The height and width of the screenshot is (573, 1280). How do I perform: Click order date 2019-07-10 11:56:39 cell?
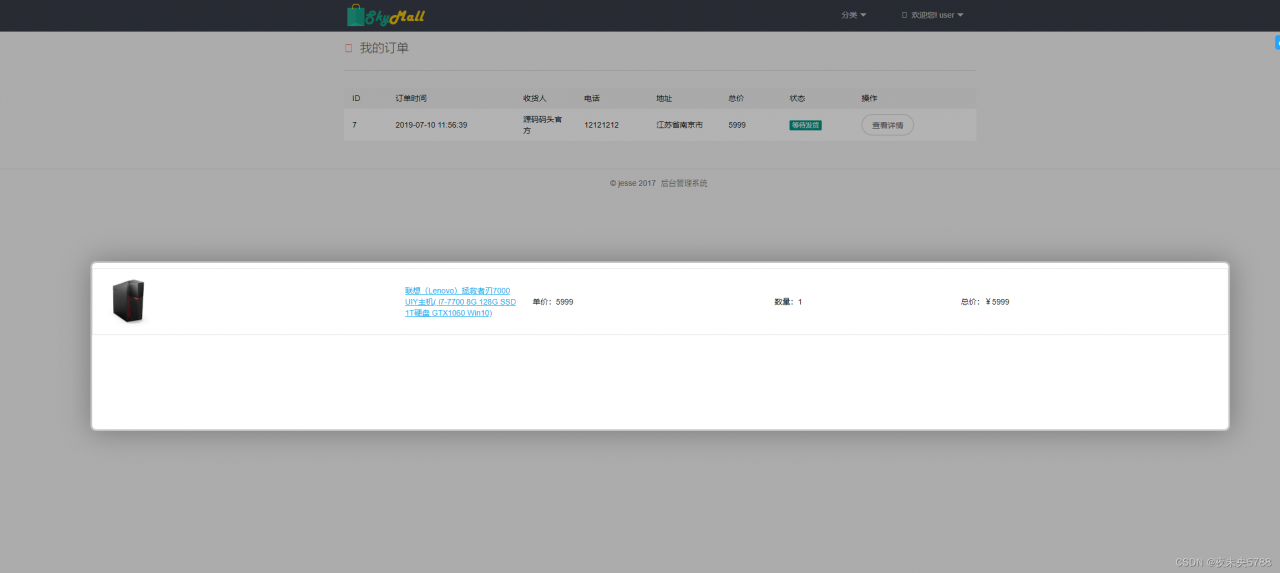coord(431,125)
